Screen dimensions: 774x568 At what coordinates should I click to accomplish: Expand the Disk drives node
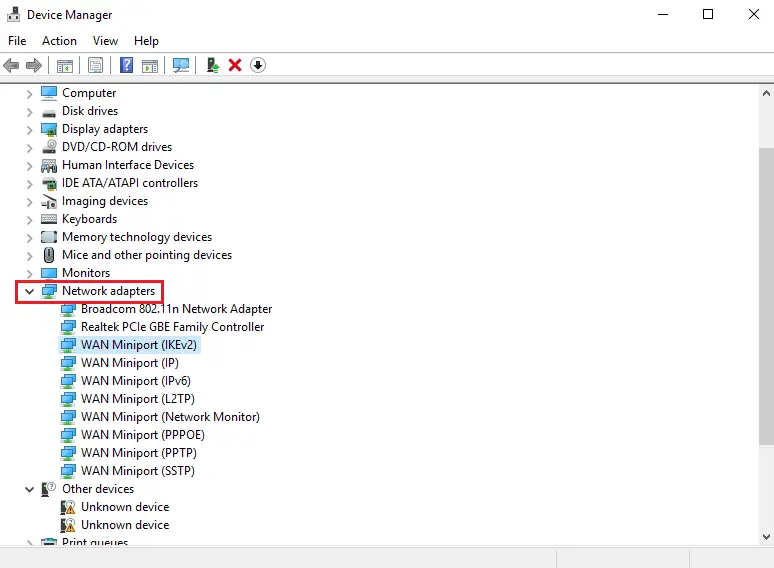(x=30, y=112)
